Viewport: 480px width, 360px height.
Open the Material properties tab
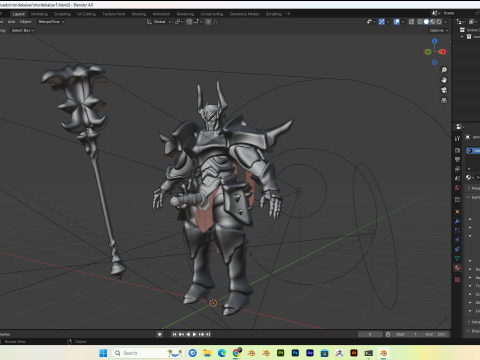point(457,268)
